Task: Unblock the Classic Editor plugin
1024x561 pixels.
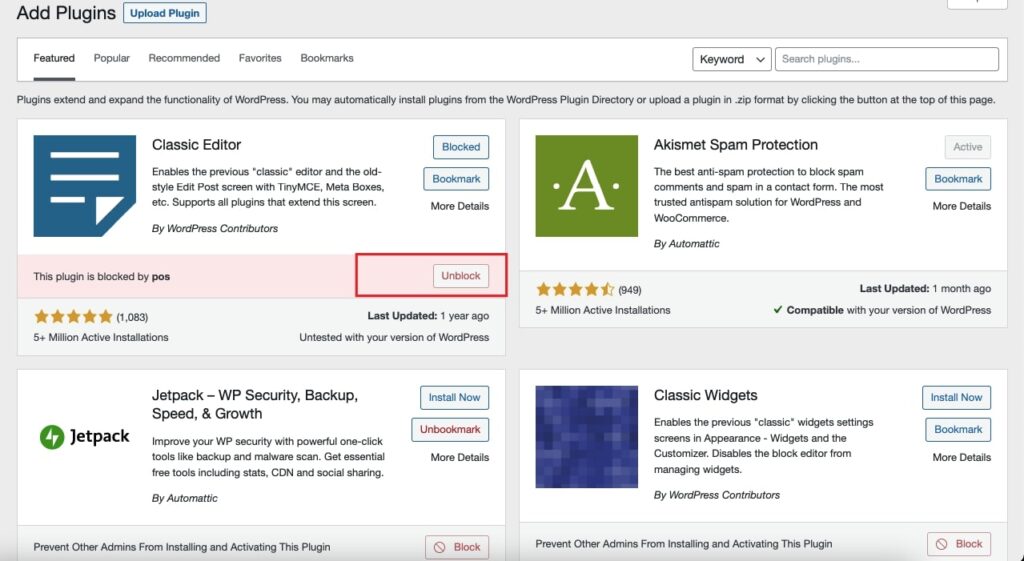Action: 460,276
